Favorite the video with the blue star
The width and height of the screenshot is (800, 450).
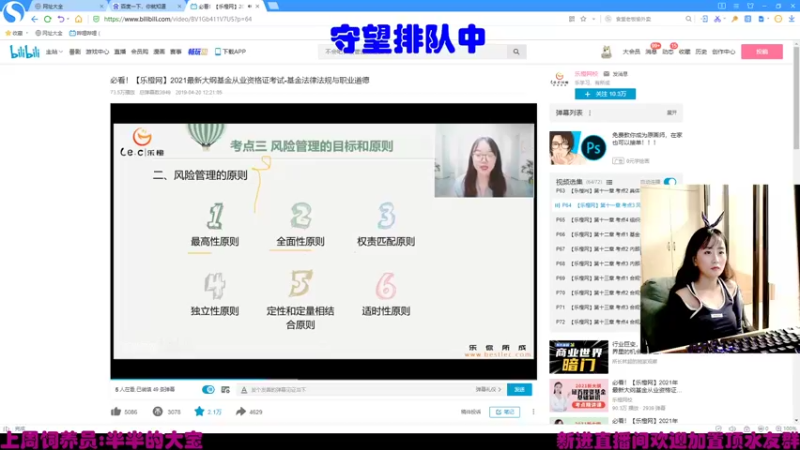coord(199,411)
